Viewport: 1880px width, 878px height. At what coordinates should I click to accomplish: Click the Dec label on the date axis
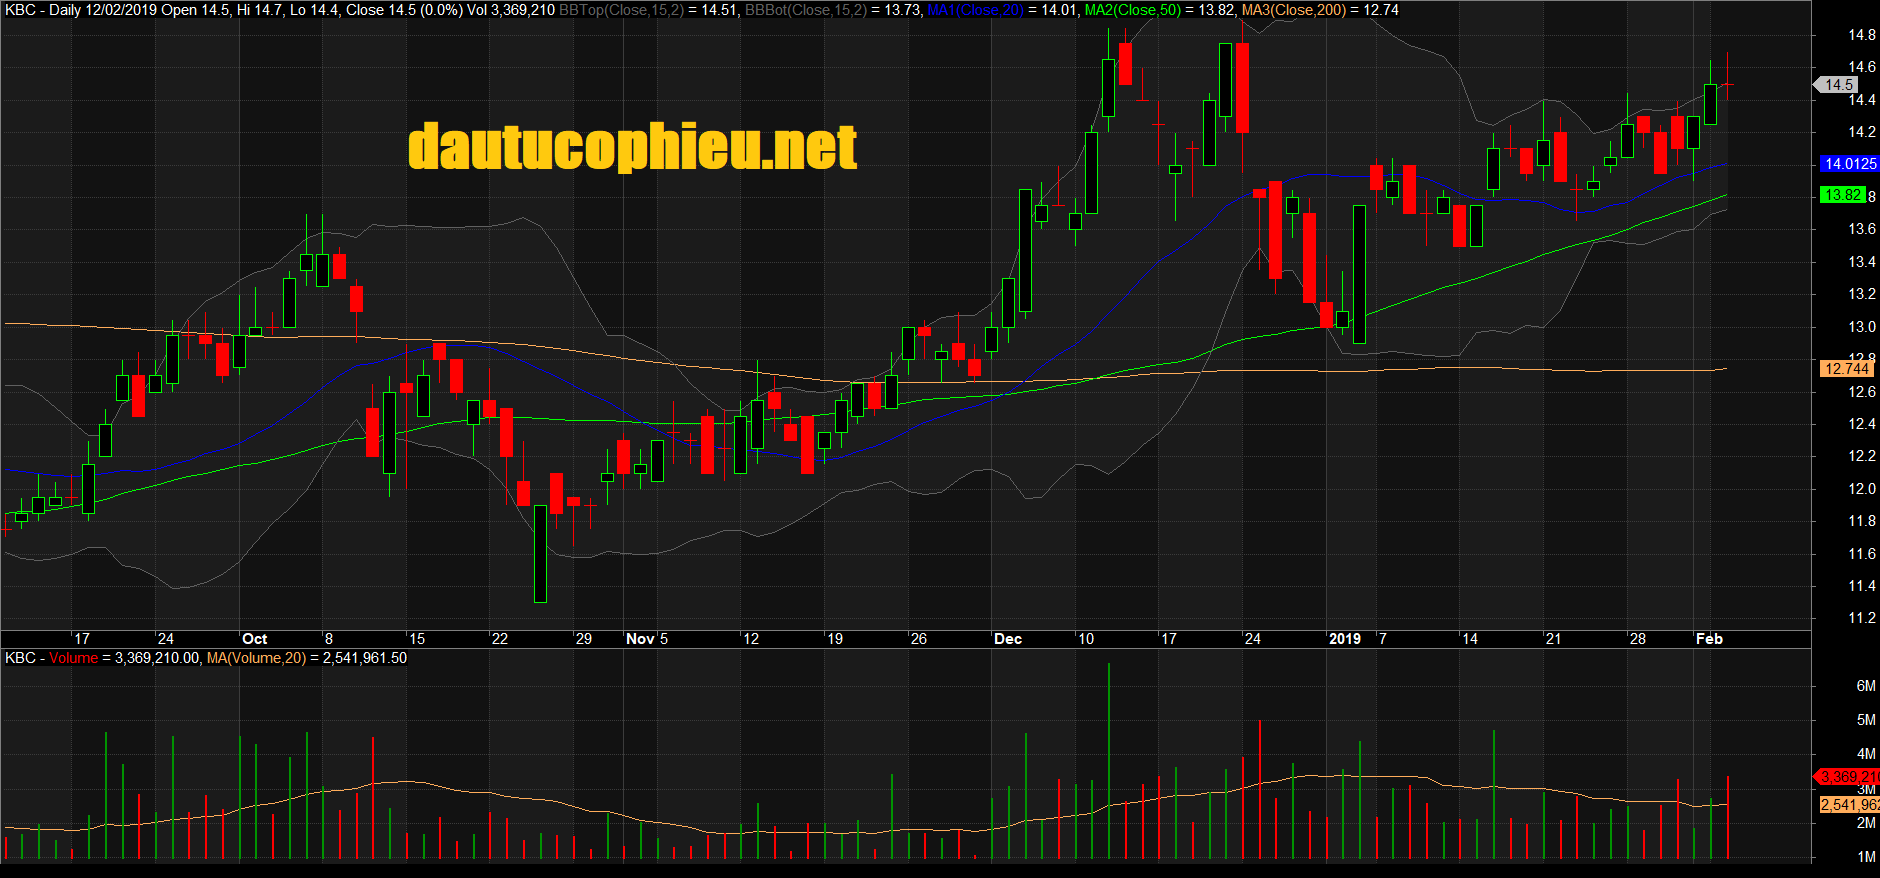point(1008,639)
